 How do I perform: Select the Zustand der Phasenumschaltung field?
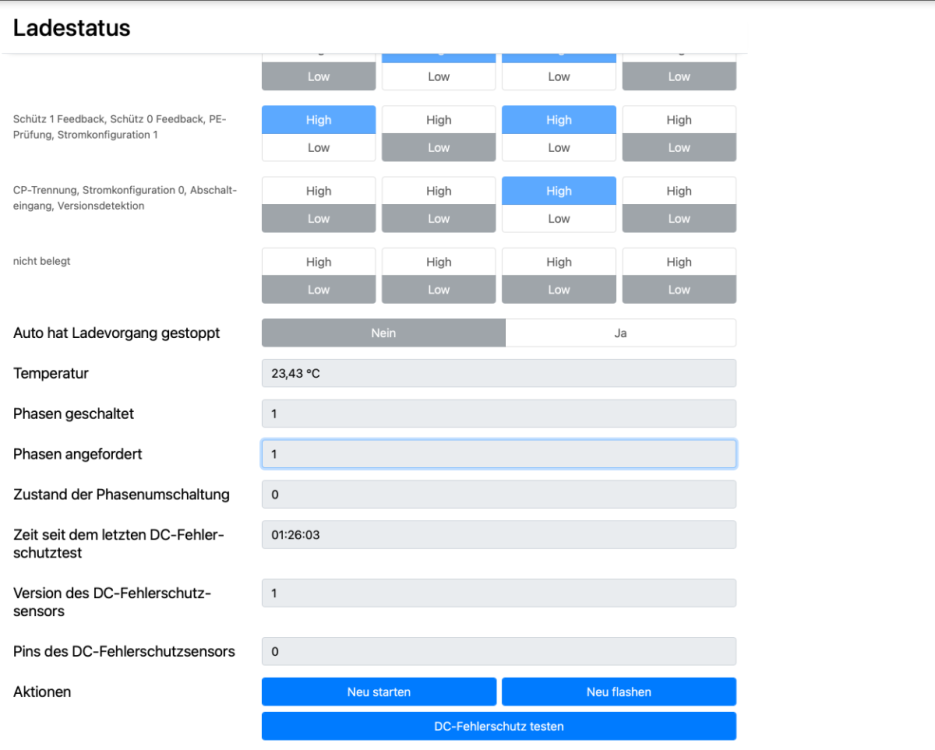coord(498,494)
